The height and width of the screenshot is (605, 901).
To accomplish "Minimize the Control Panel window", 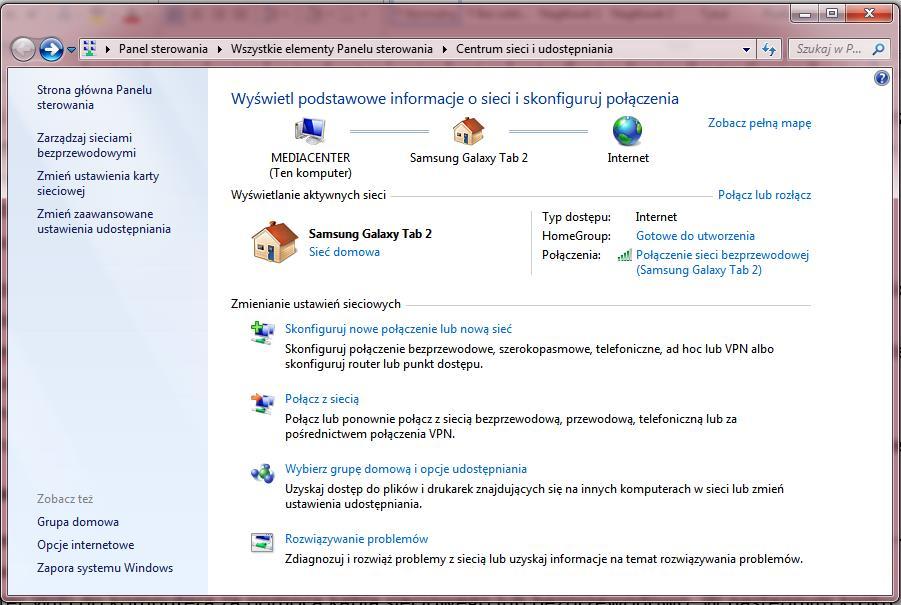I will [804, 13].
